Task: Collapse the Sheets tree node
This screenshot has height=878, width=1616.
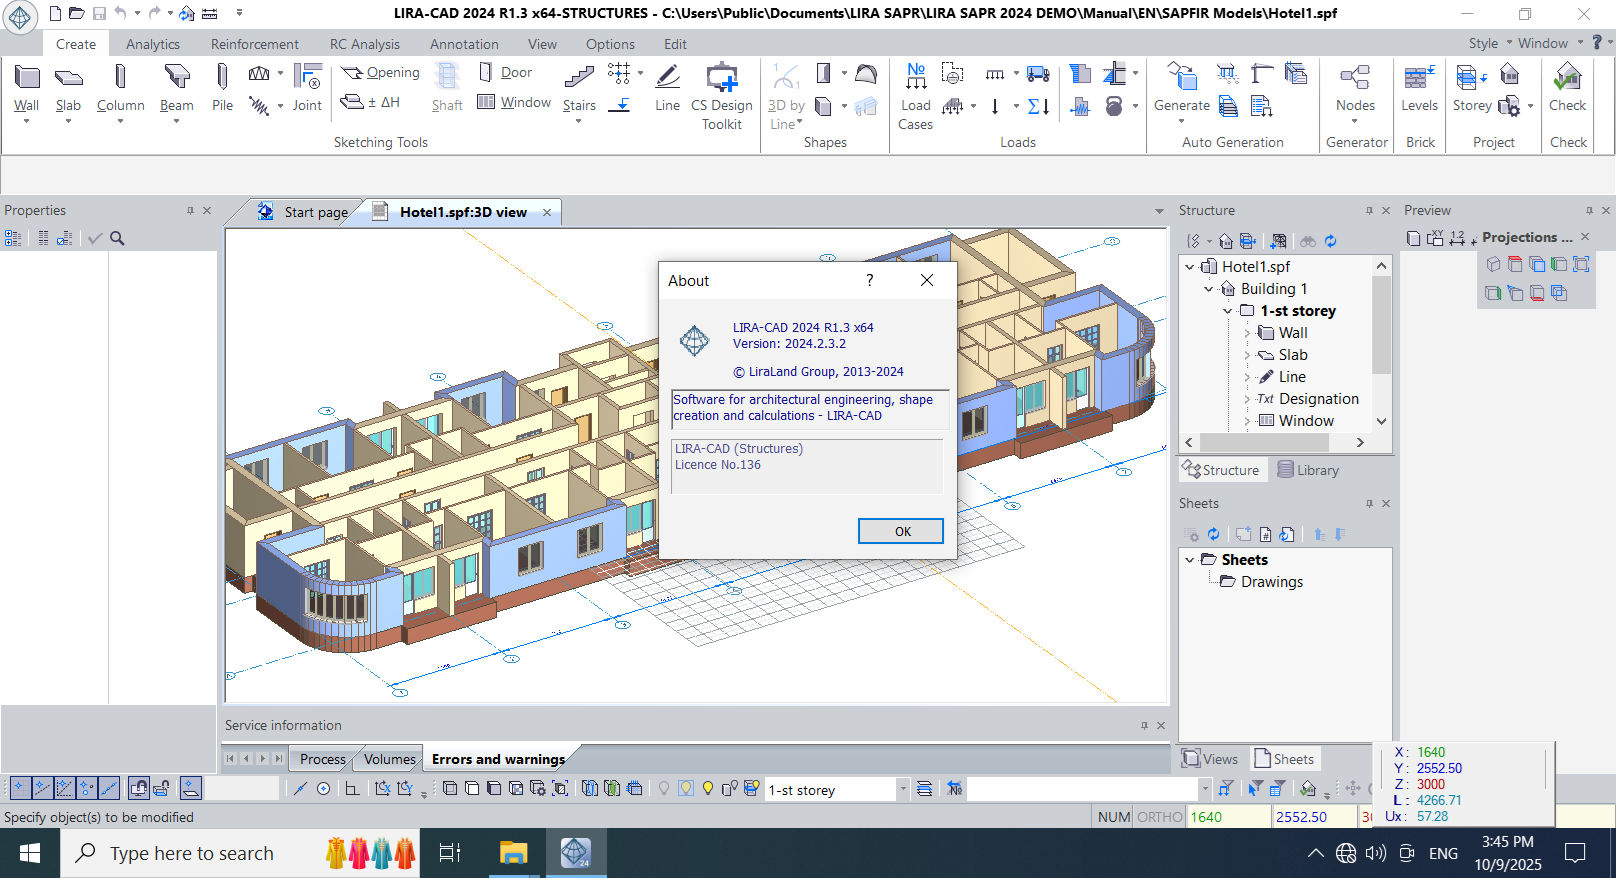Action: click(x=1189, y=560)
